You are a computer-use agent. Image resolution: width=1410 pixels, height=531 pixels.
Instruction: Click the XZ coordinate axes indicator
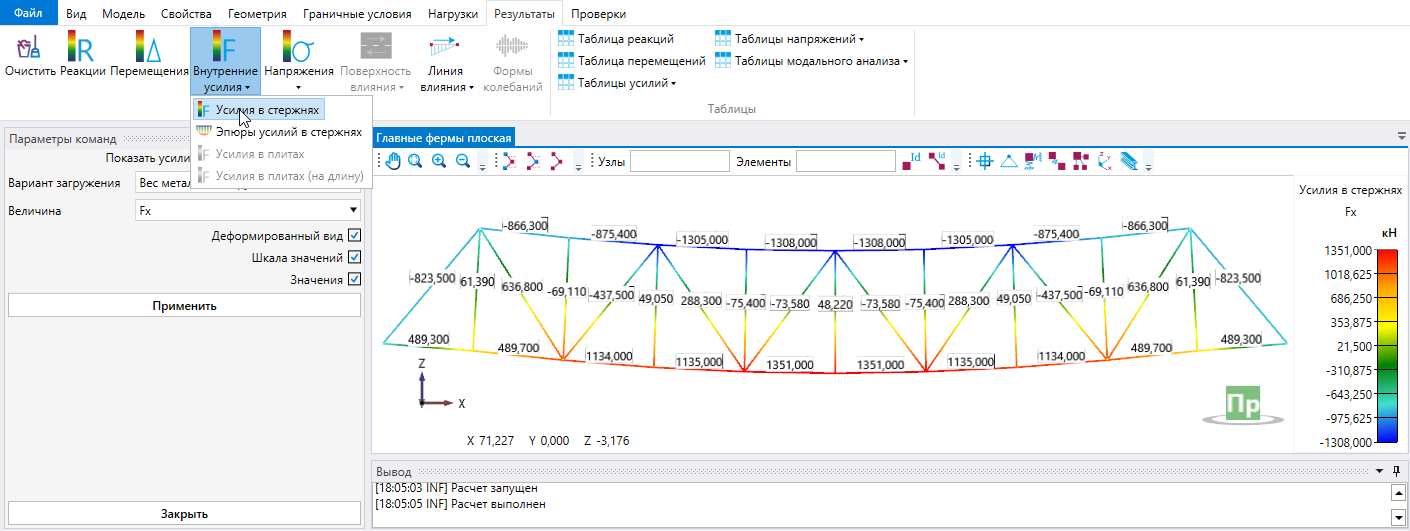(441, 385)
